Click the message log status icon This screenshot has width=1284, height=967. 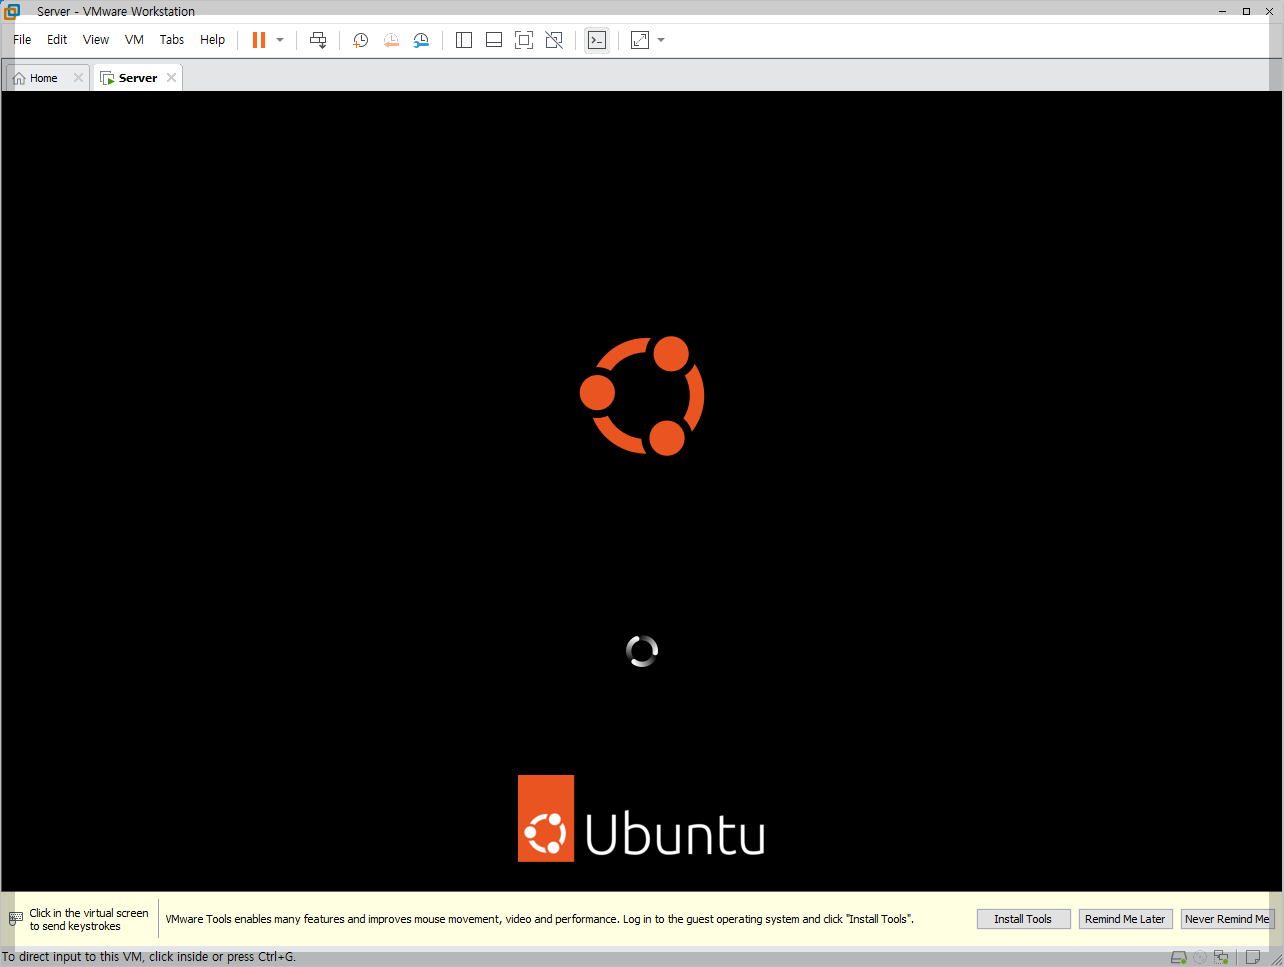[1252, 957]
